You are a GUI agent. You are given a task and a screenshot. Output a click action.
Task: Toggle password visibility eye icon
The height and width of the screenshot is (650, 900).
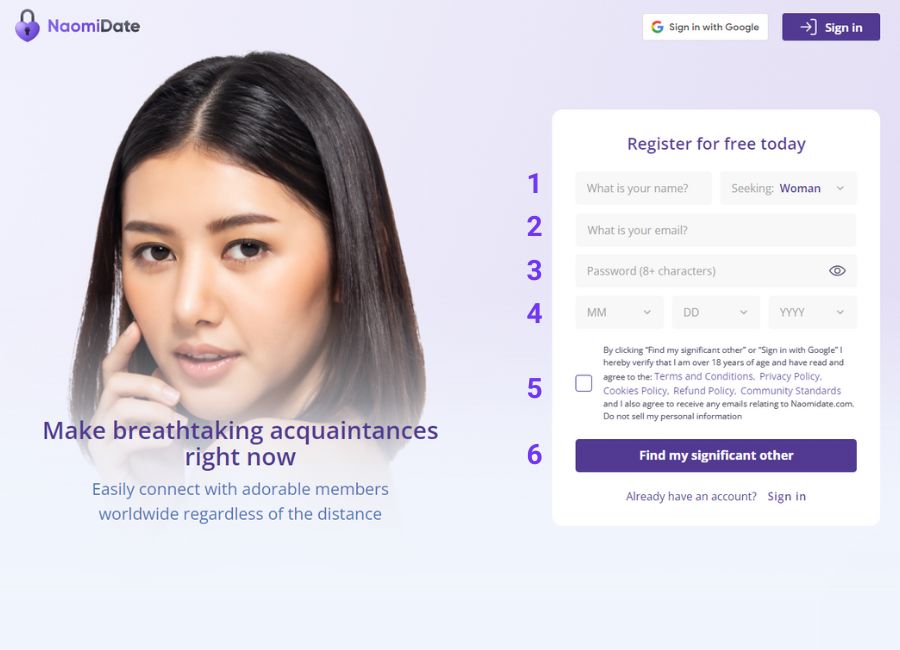click(x=837, y=270)
